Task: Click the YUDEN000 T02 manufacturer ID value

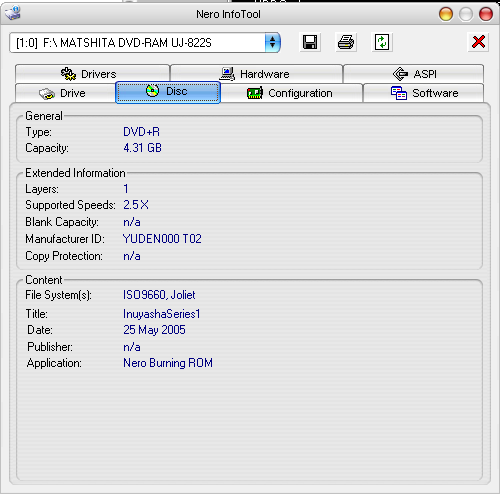Action: pyautogui.click(x=162, y=239)
